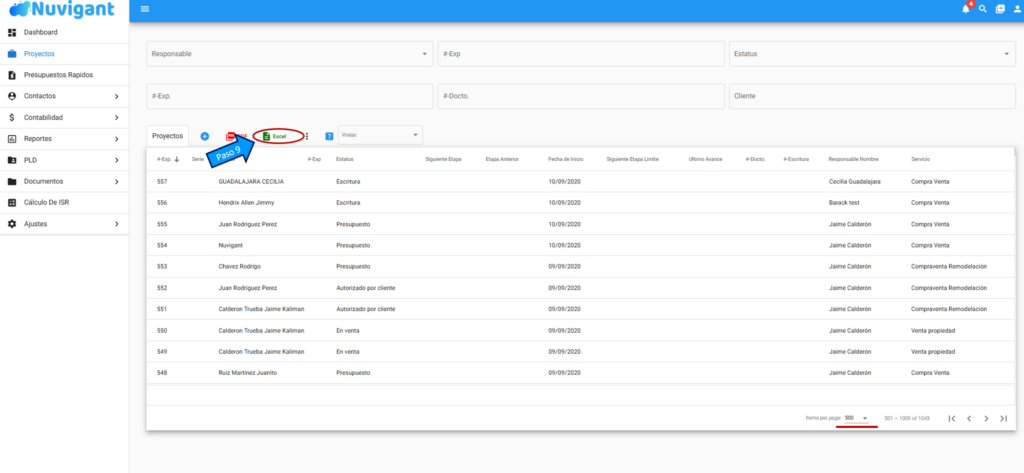Select the Ruiz Martinez Juanito row 548

click(x=581, y=372)
